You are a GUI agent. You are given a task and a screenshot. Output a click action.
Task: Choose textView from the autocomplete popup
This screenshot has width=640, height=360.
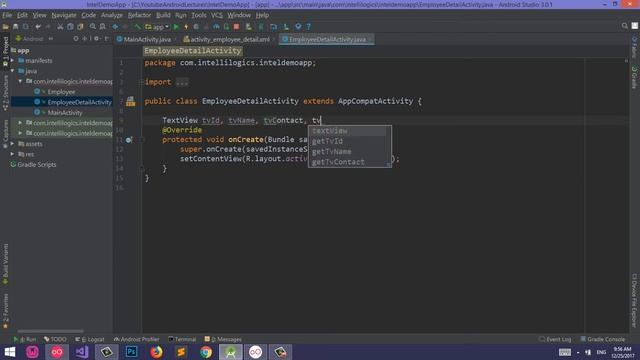pos(349,131)
